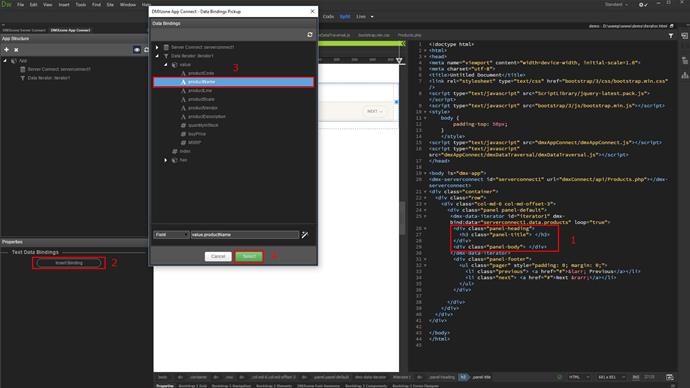690x388 pixels.
Task: Toggle INS insert mode in status bar
Action: point(635,377)
